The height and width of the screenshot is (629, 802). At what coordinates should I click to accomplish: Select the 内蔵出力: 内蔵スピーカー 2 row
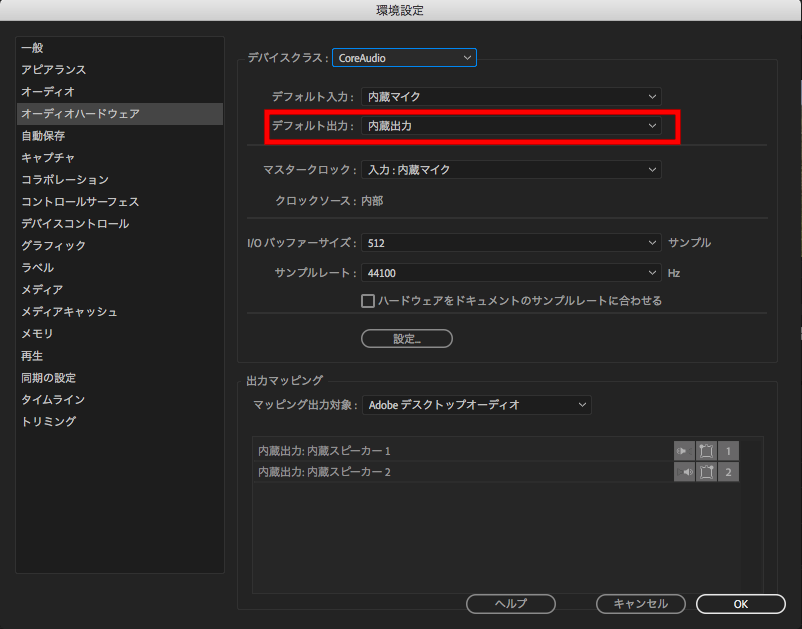pos(496,472)
